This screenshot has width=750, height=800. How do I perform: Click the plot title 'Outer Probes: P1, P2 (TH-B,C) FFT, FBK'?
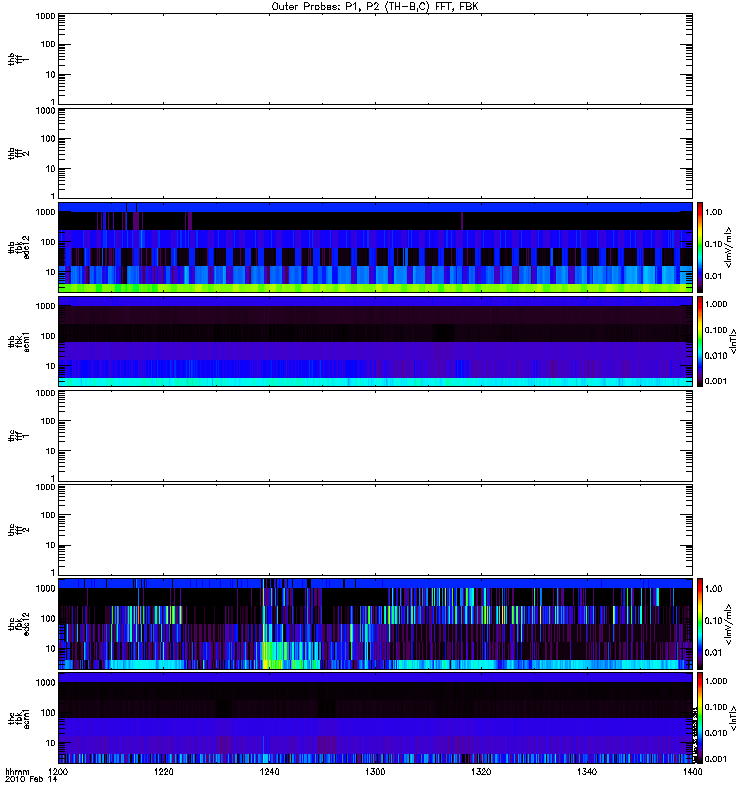tap(375, 7)
